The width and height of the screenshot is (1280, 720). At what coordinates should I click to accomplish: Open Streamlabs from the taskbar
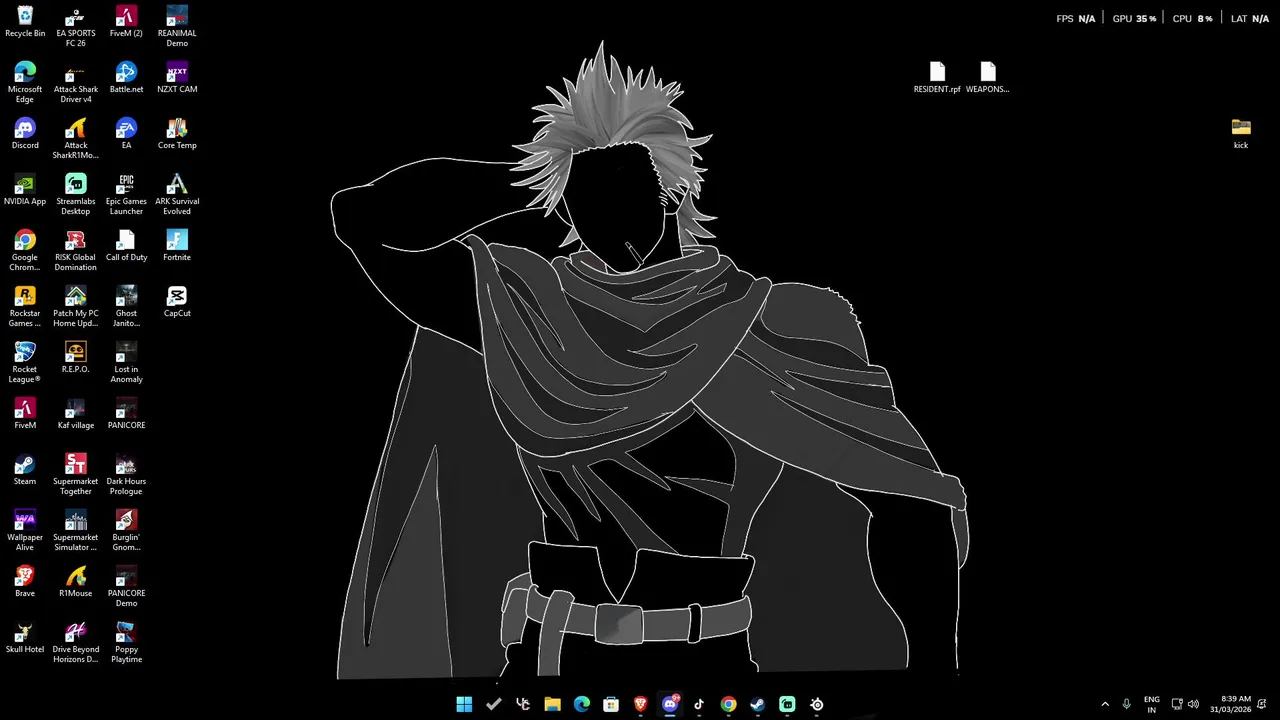pyautogui.click(x=787, y=704)
